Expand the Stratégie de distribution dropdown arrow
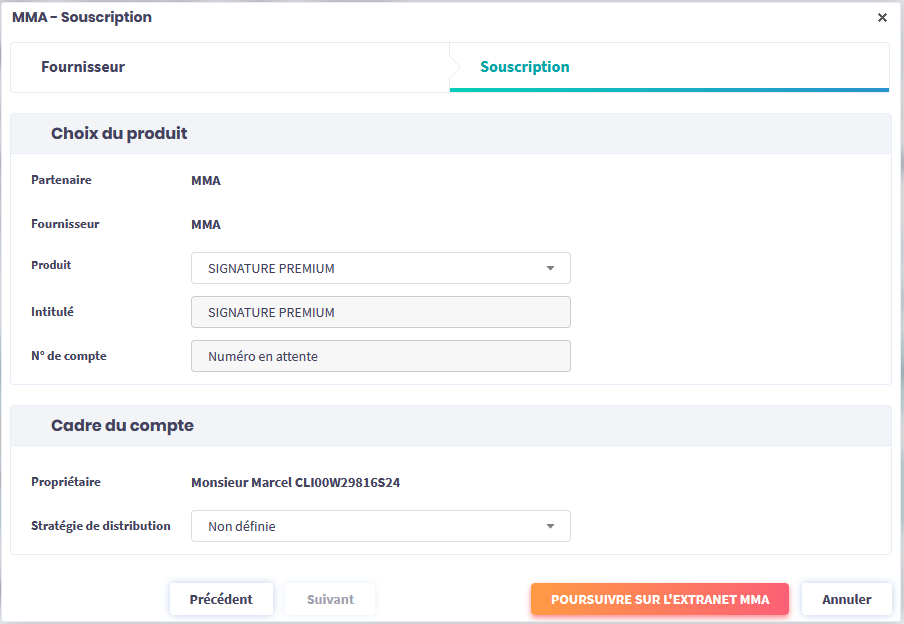Image resolution: width=904 pixels, height=624 pixels. (550, 526)
